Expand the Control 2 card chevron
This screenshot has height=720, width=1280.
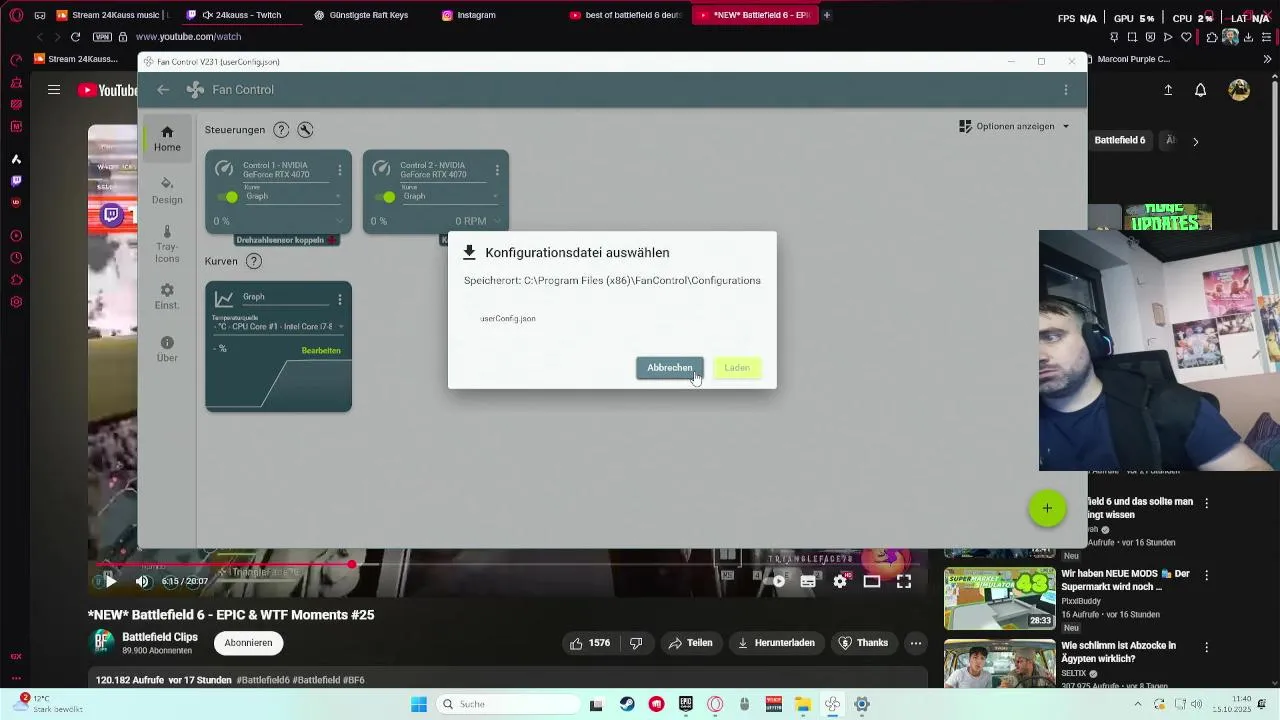pos(497,222)
